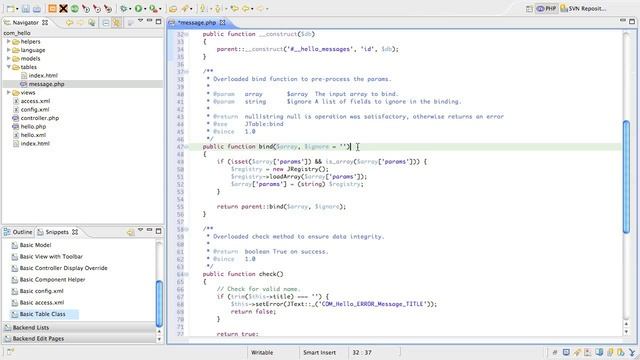
Task: Click the Save All toolbar icon
Action: [37, 9]
